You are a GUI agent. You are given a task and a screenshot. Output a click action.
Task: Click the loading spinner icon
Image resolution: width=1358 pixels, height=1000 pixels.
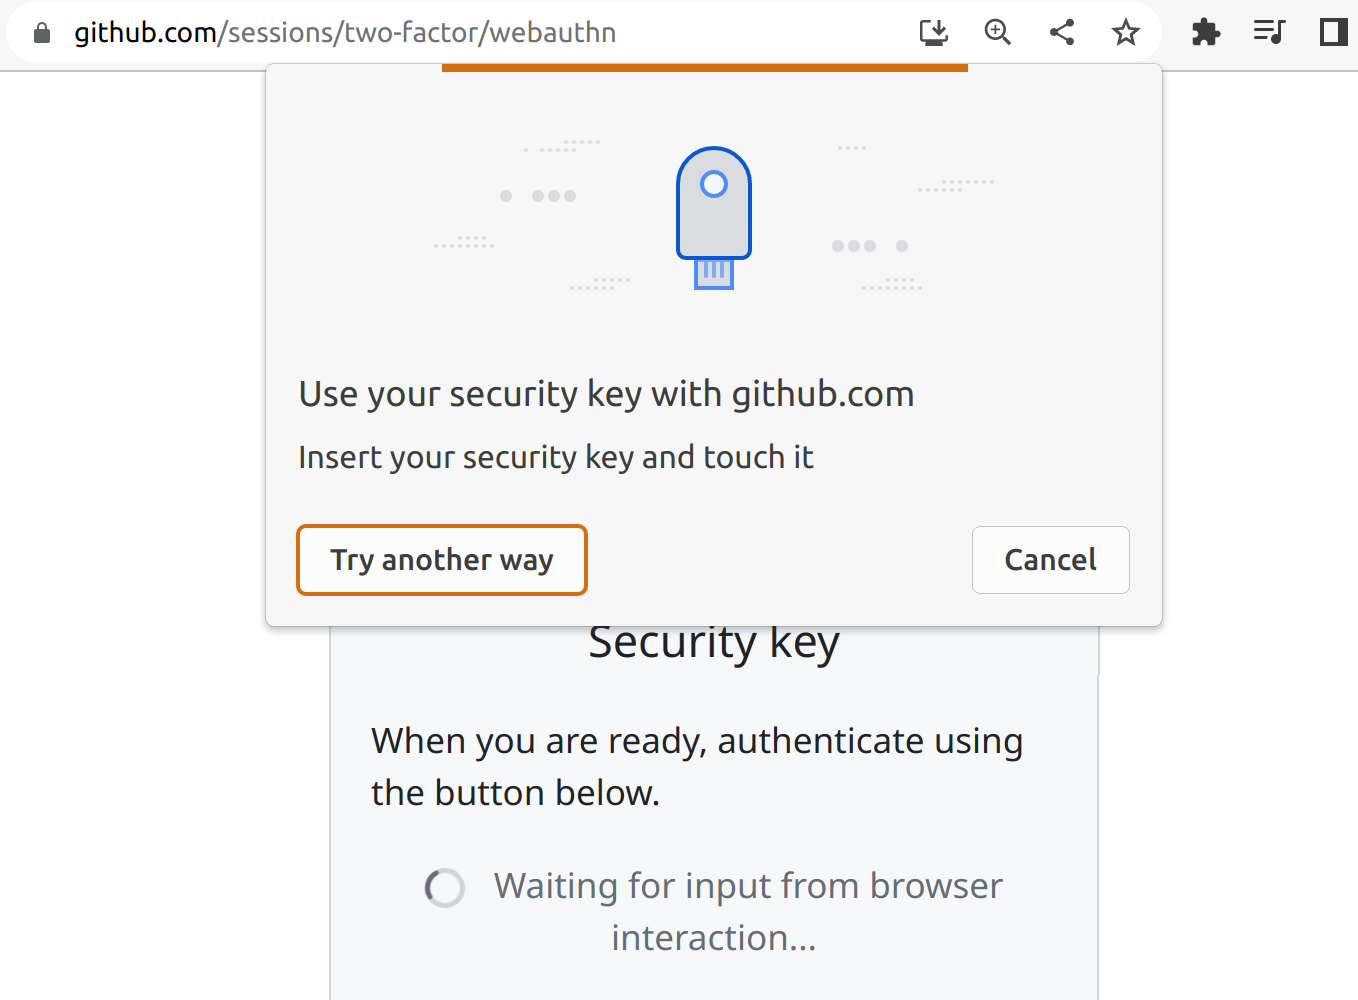point(445,887)
